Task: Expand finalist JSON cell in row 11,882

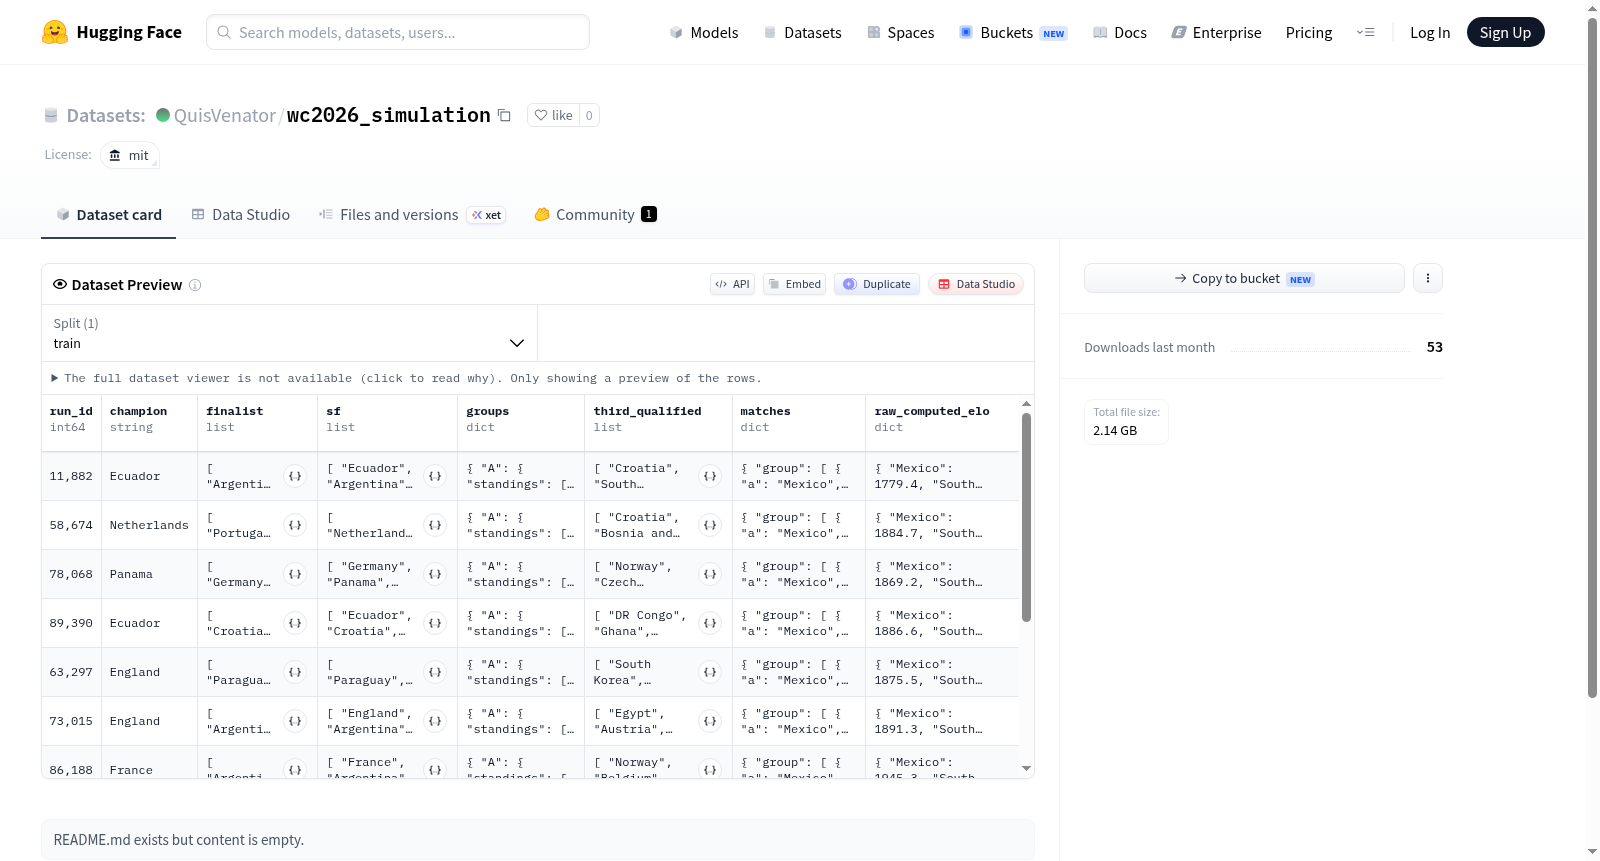Action: (295, 476)
